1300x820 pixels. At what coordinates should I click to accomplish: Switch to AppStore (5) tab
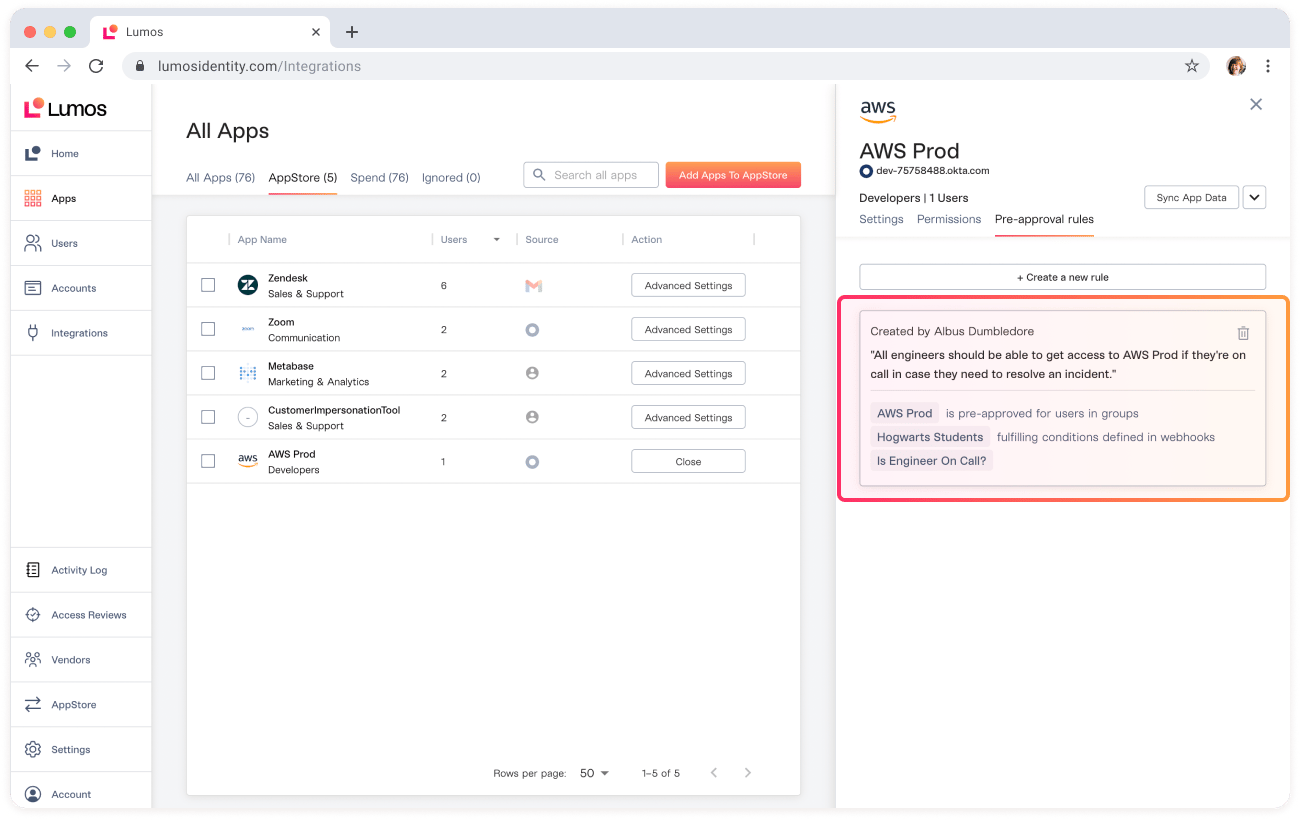[x=302, y=178]
